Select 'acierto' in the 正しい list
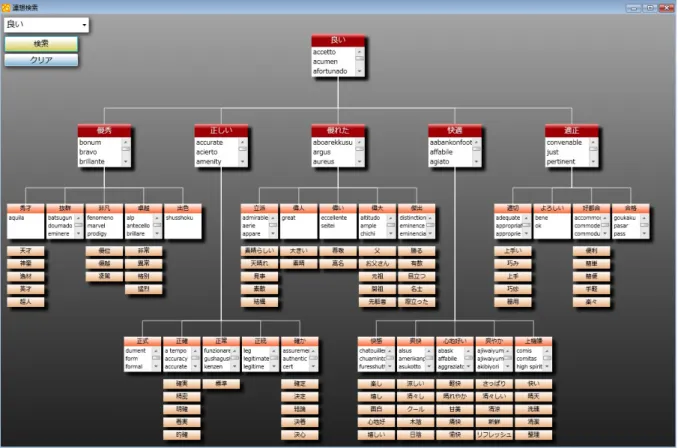This screenshot has width=678, height=448. [207, 152]
